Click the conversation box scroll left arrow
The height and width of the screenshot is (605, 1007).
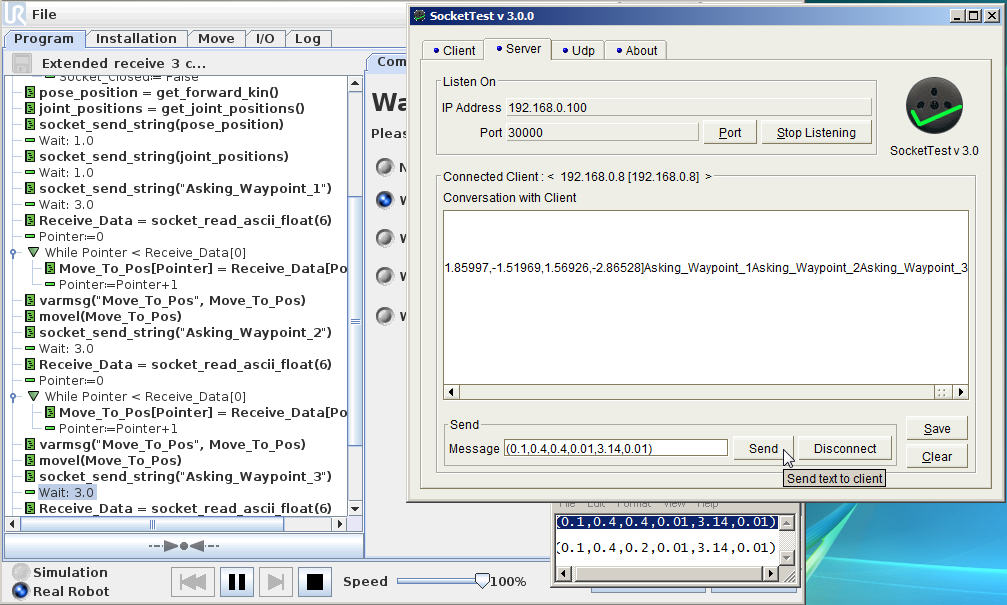tap(451, 392)
